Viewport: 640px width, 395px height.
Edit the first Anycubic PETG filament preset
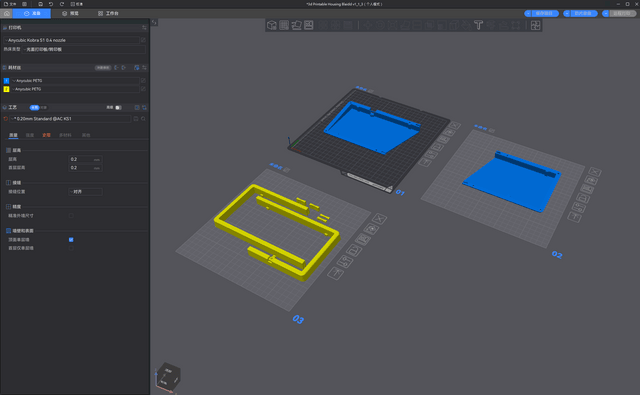tap(143, 81)
